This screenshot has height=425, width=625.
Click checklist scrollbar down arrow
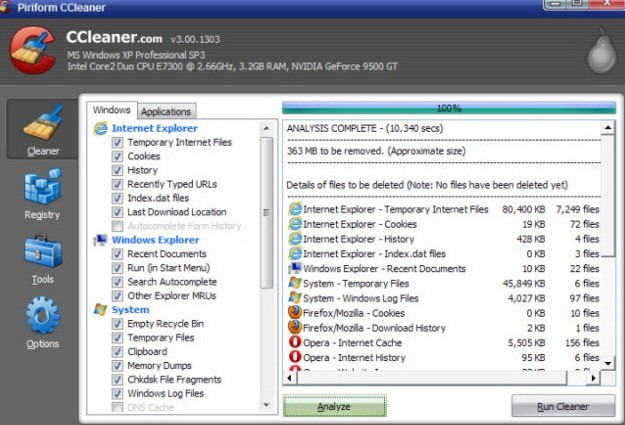(x=267, y=405)
